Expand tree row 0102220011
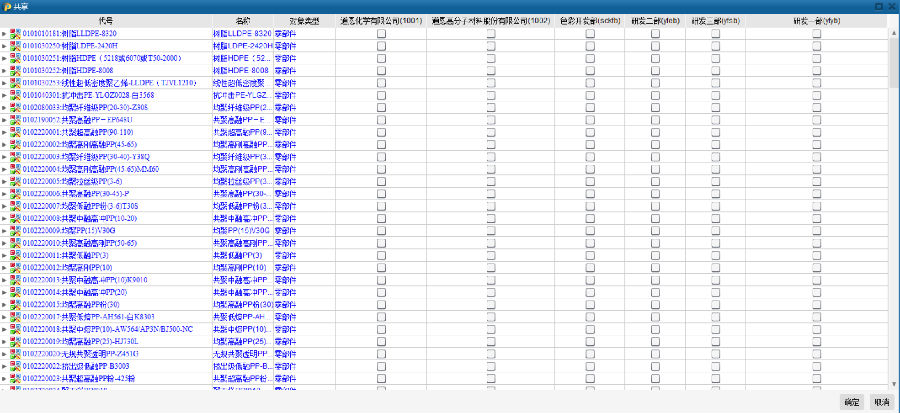Screen dimensions: 900x413 coord(5,255)
